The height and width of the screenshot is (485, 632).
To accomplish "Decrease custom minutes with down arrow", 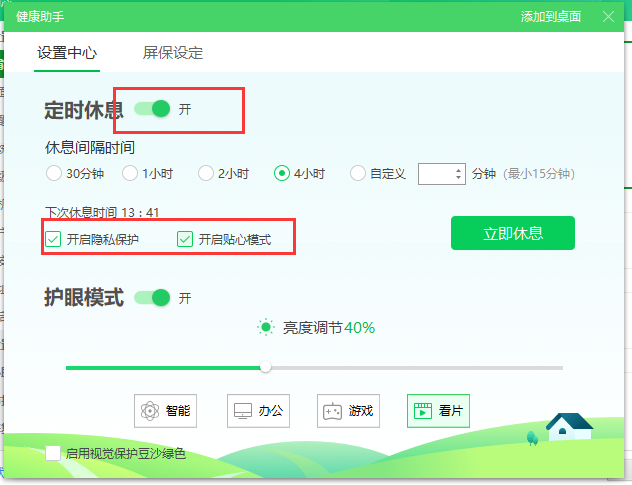I will (x=458, y=177).
